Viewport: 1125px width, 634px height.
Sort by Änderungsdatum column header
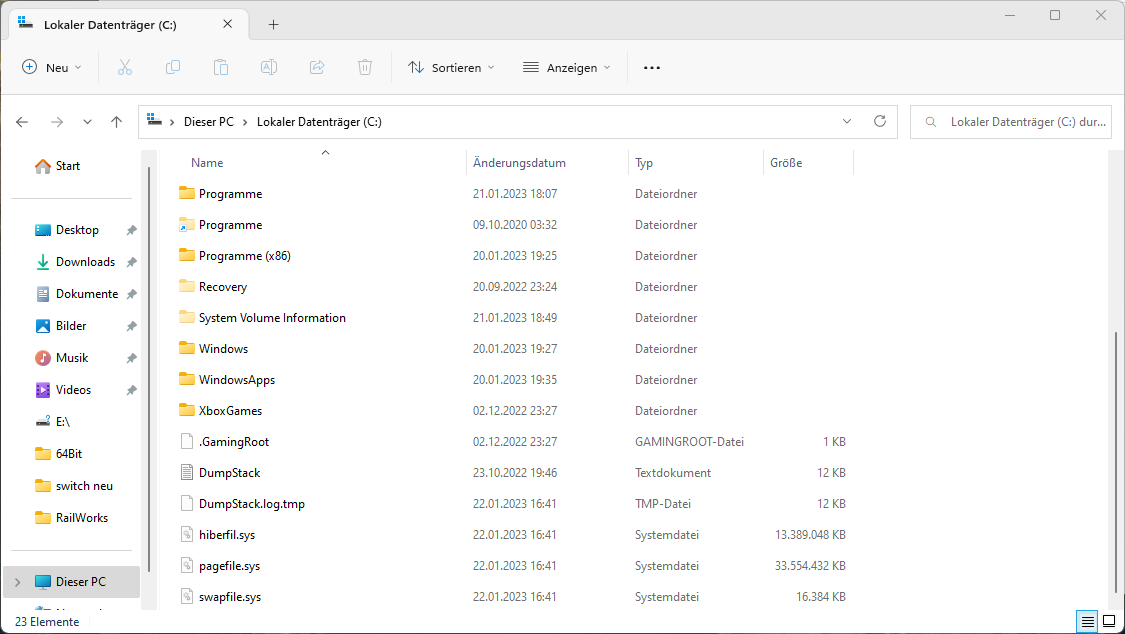pyautogui.click(x=519, y=163)
